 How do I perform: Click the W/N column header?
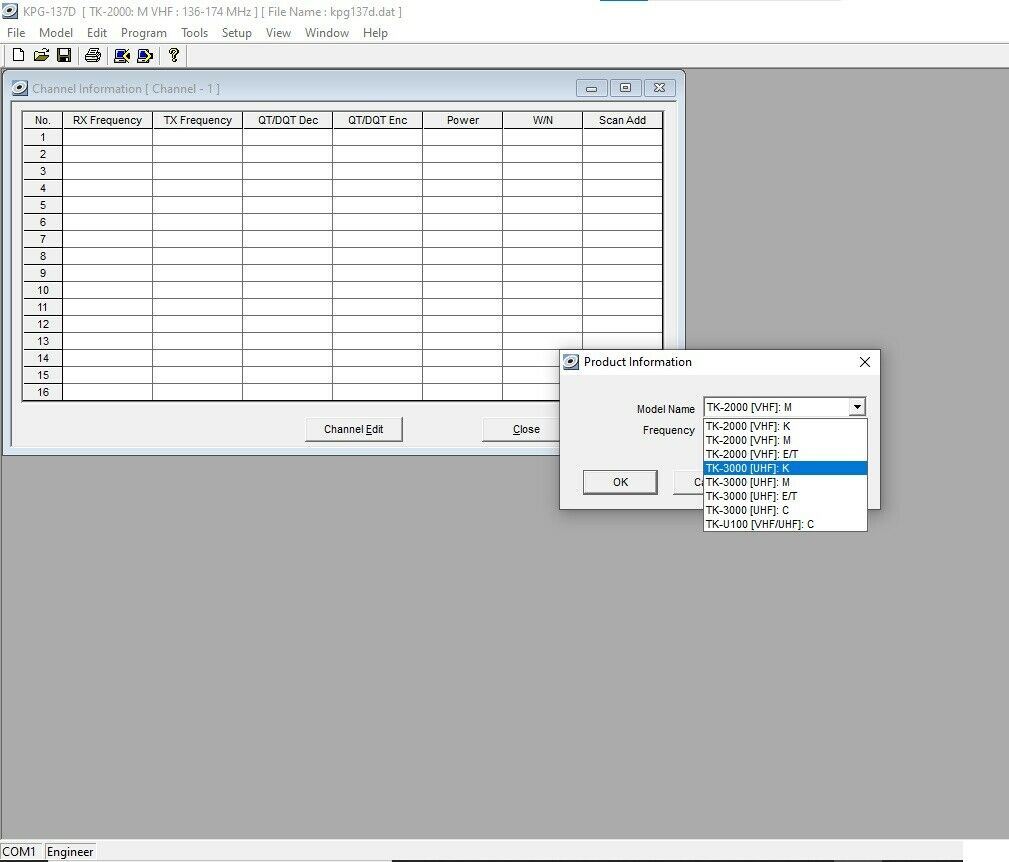coord(542,120)
